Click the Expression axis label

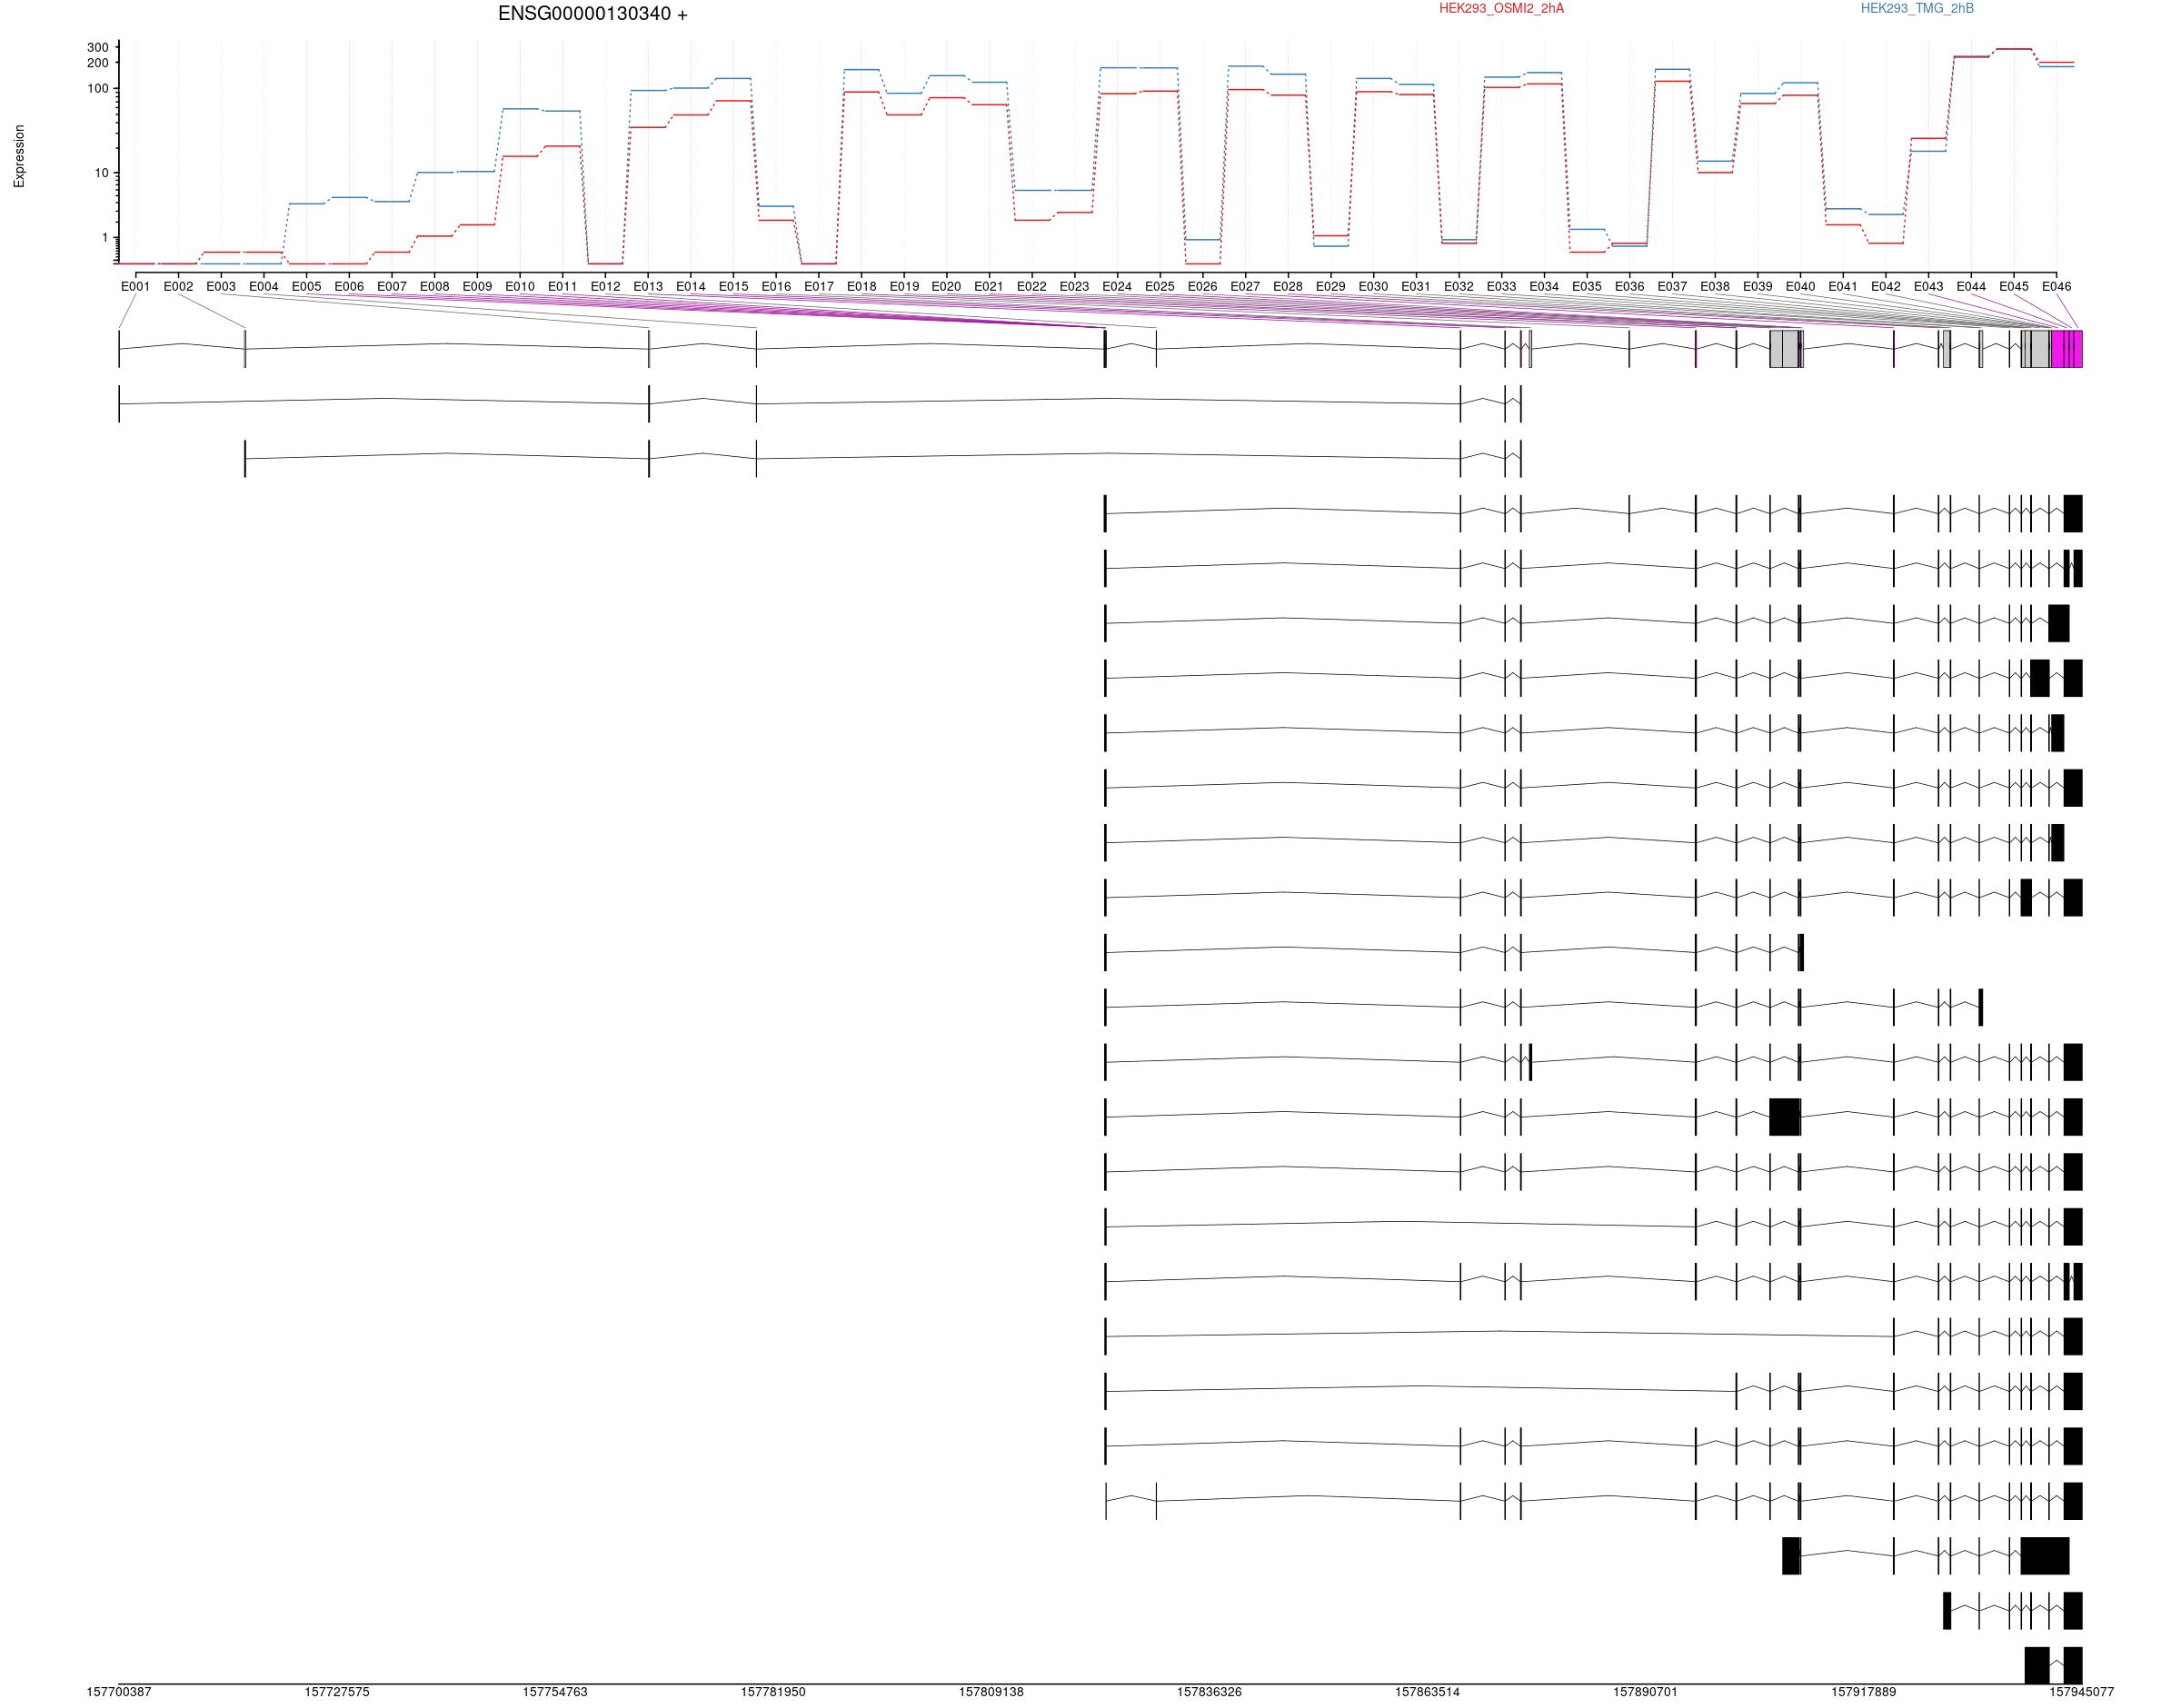[x=19, y=156]
